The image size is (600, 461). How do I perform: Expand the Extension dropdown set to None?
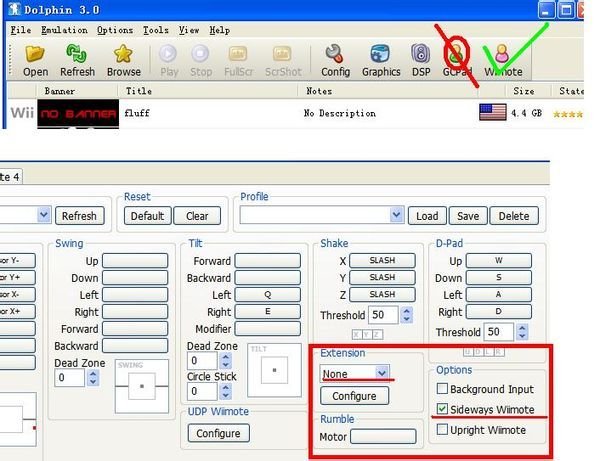point(381,372)
